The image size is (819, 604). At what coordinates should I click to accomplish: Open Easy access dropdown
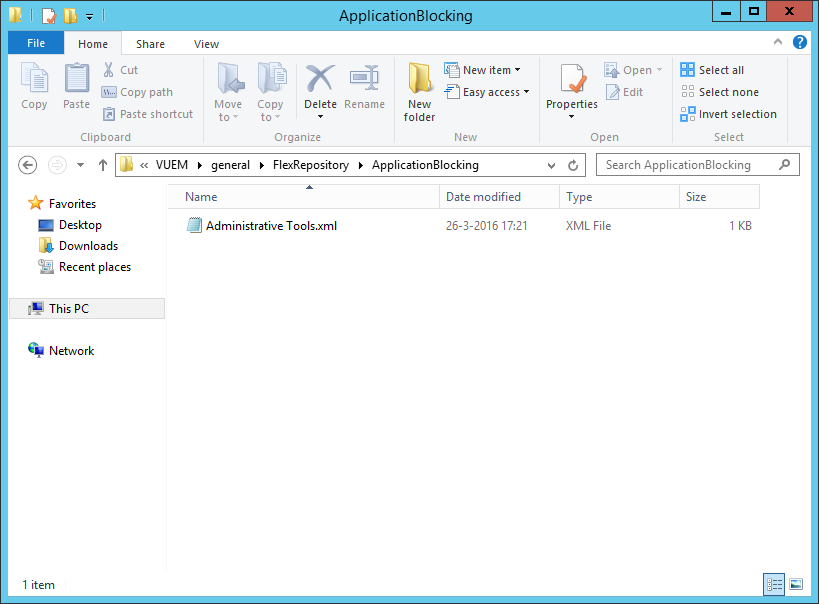pyautogui.click(x=526, y=91)
